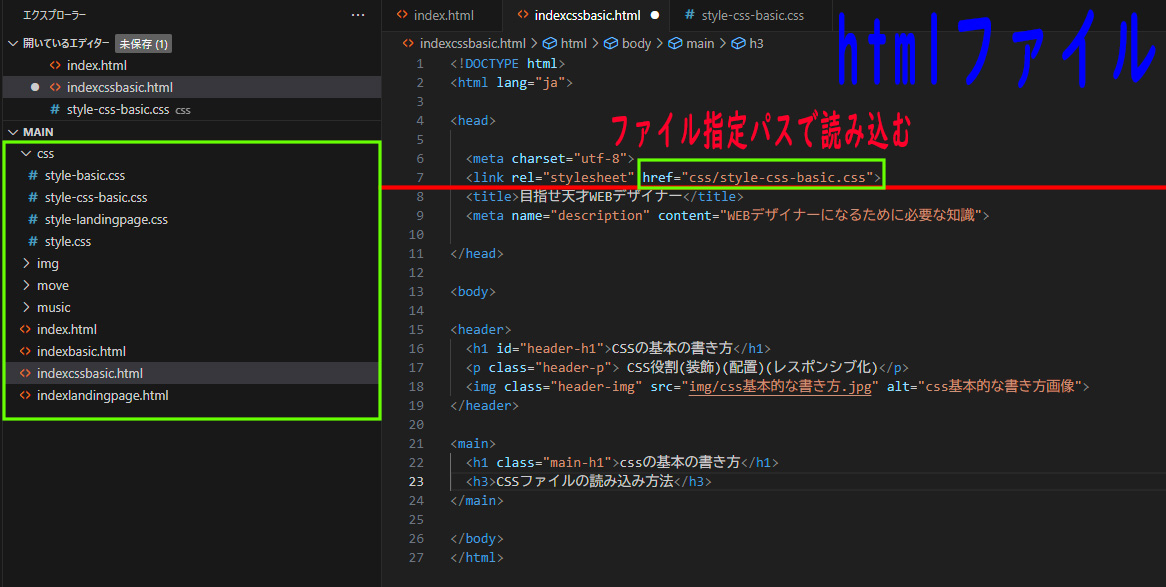The width and height of the screenshot is (1166, 587).
Task: Click line number 7 in gutter
Action: point(420,177)
